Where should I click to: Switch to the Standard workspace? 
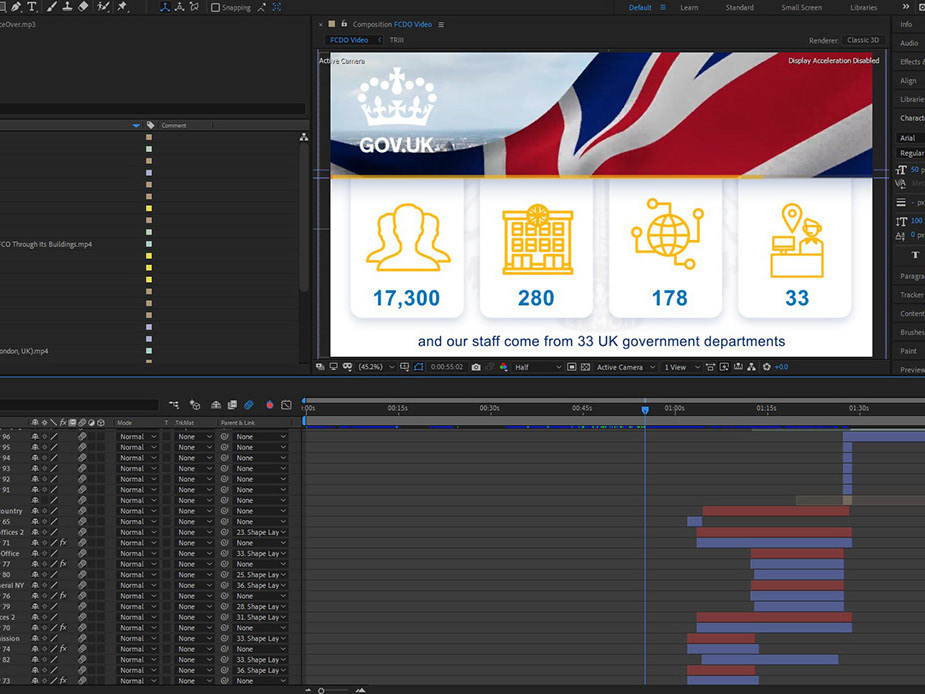tap(740, 8)
